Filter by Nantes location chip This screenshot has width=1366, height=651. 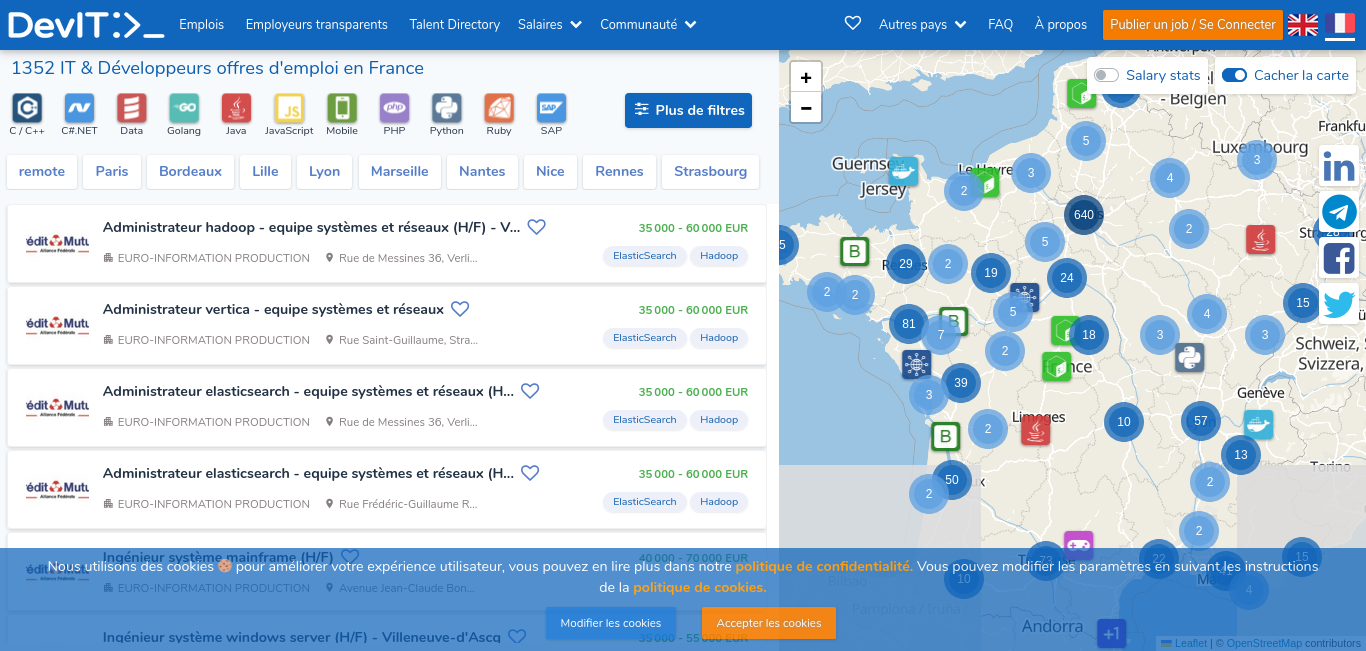pos(482,171)
